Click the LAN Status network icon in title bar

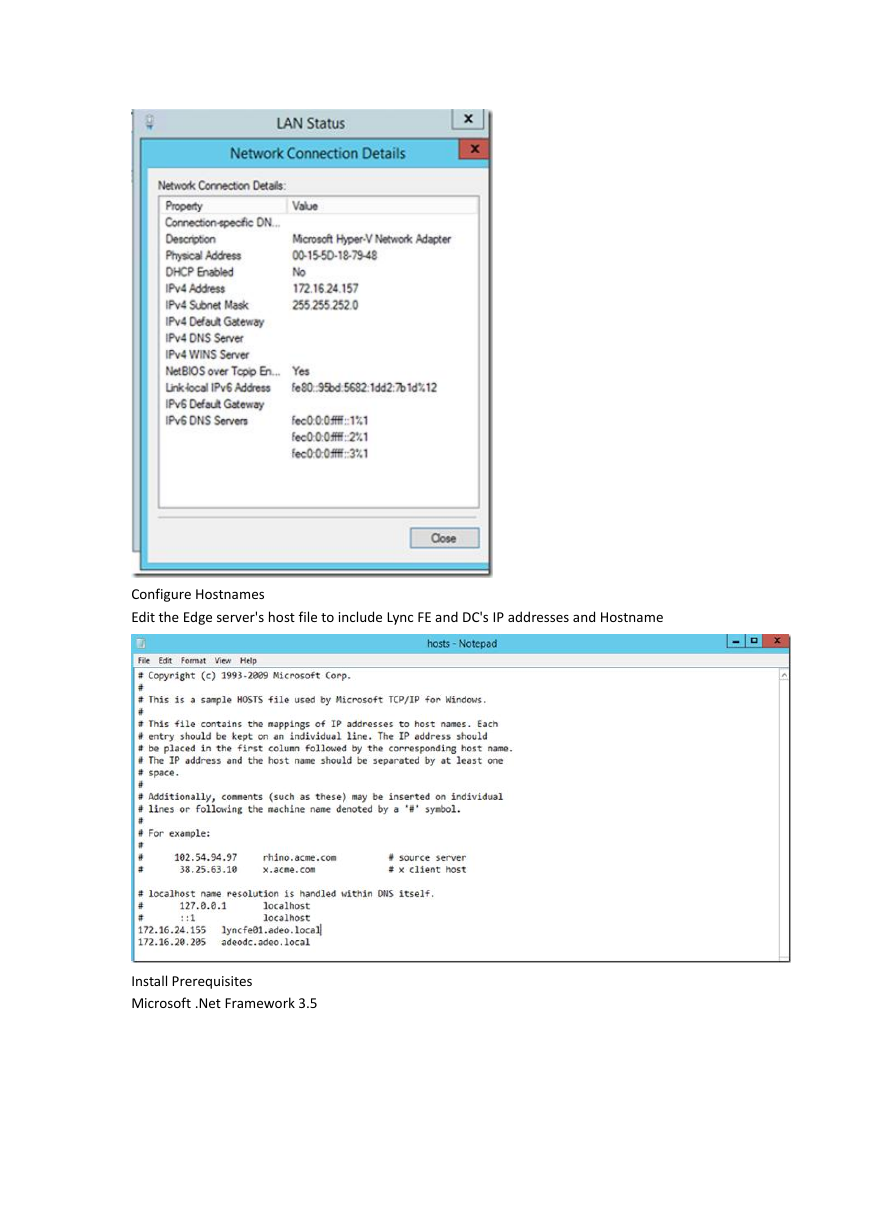pos(149,122)
